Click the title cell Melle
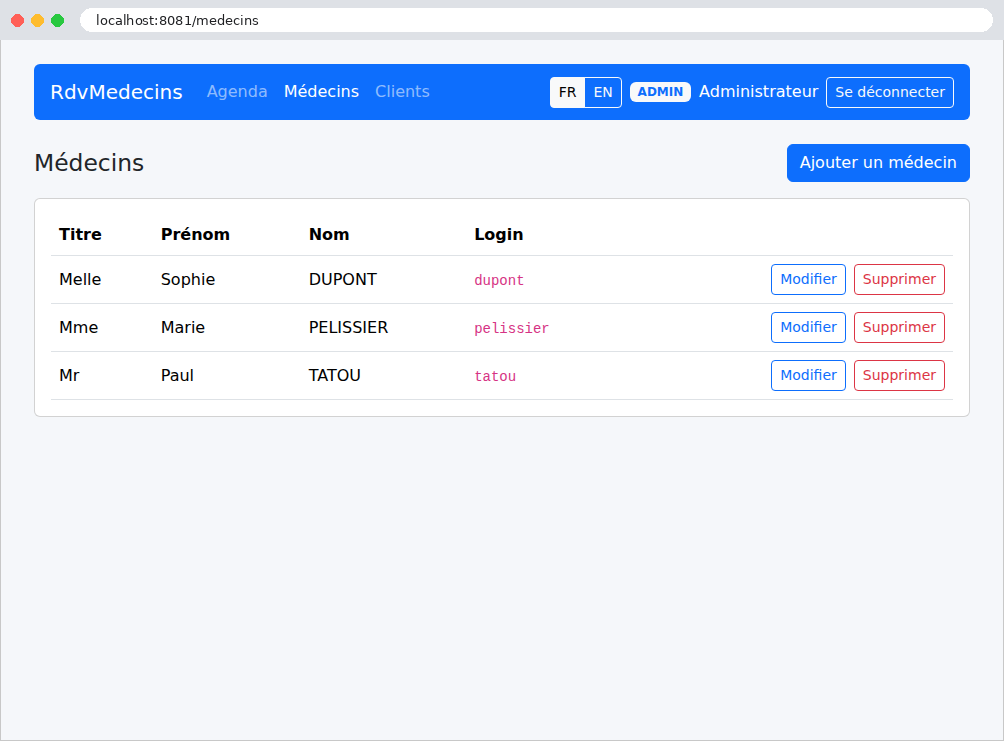This screenshot has height=741, width=1004. coord(80,279)
